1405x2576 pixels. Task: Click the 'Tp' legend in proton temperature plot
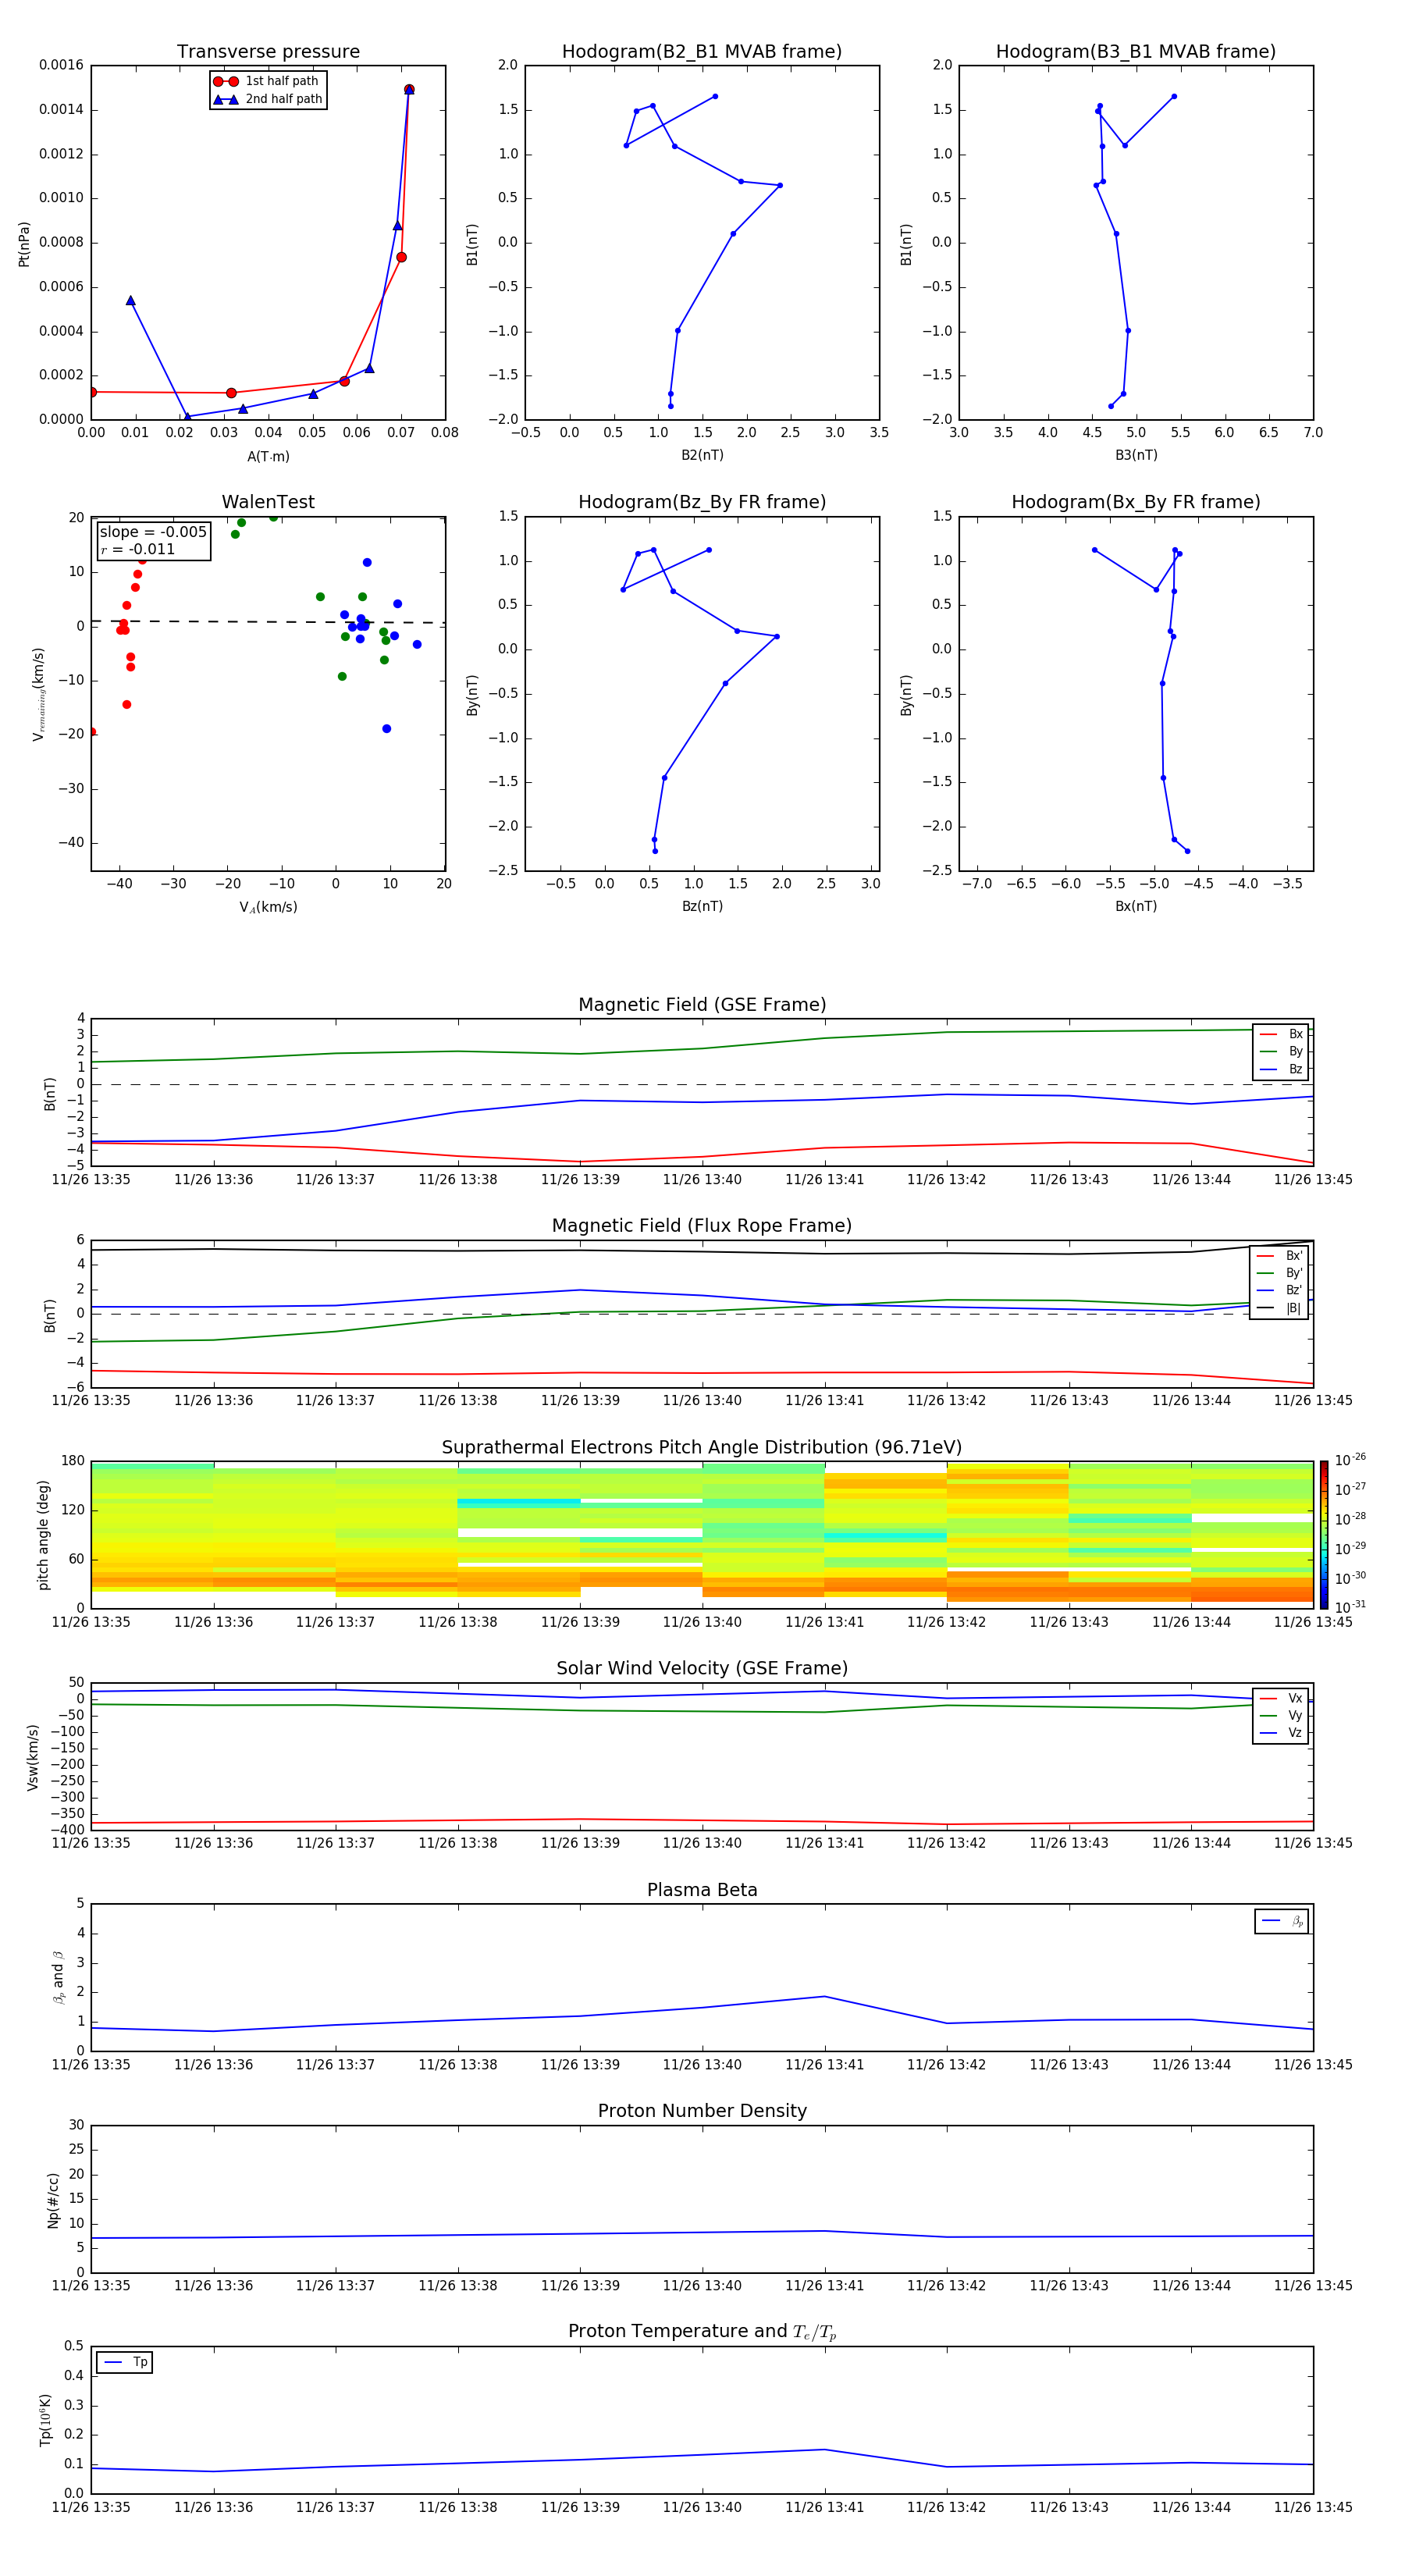tap(125, 2362)
